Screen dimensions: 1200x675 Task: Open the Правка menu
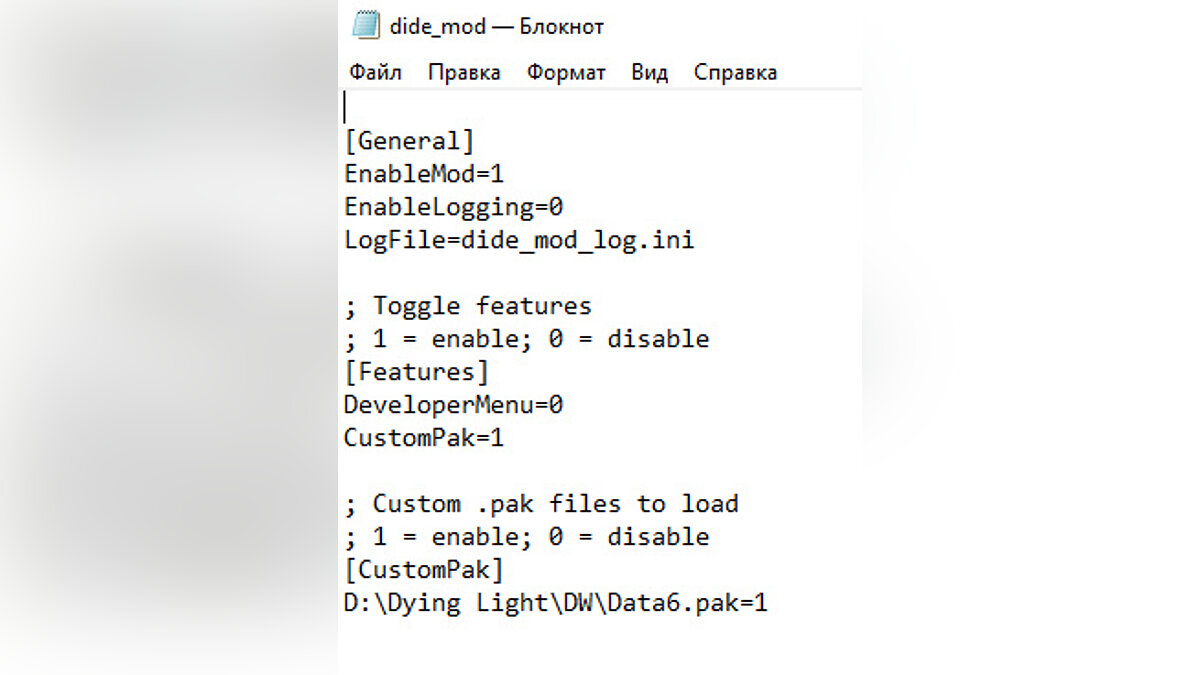(x=464, y=72)
